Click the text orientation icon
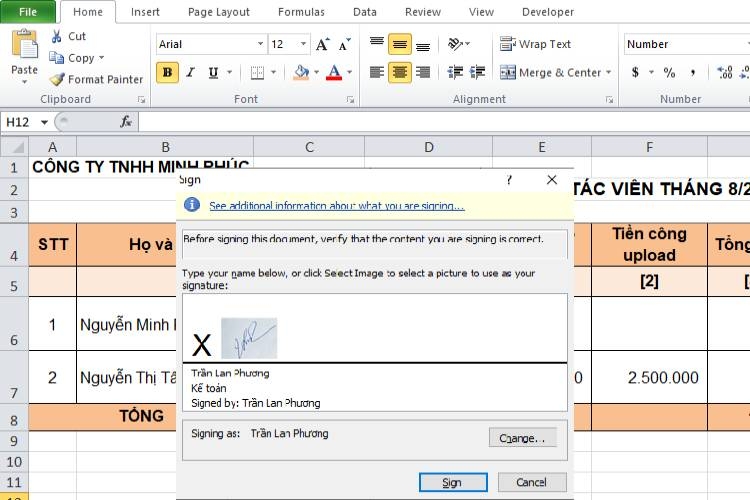This screenshot has width=750, height=500. 455,44
